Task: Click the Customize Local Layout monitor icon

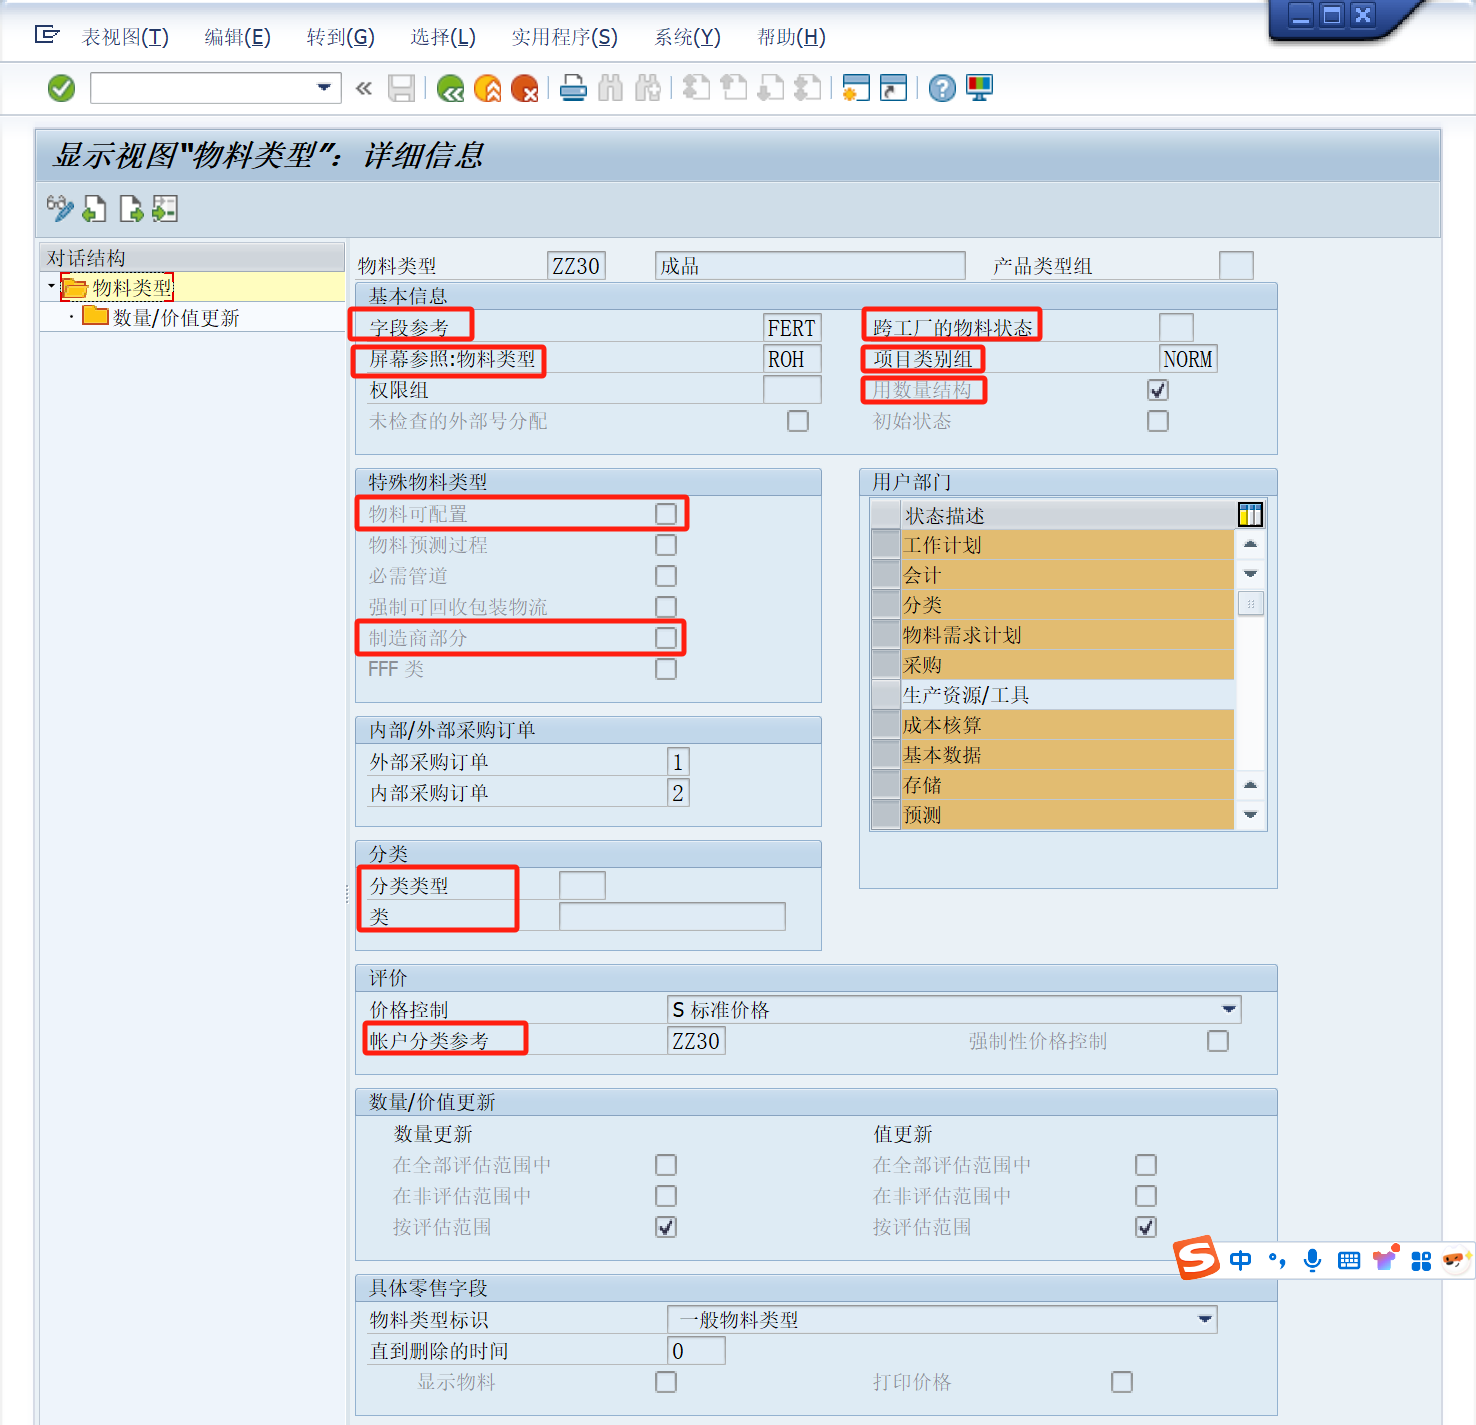Action: [x=980, y=88]
